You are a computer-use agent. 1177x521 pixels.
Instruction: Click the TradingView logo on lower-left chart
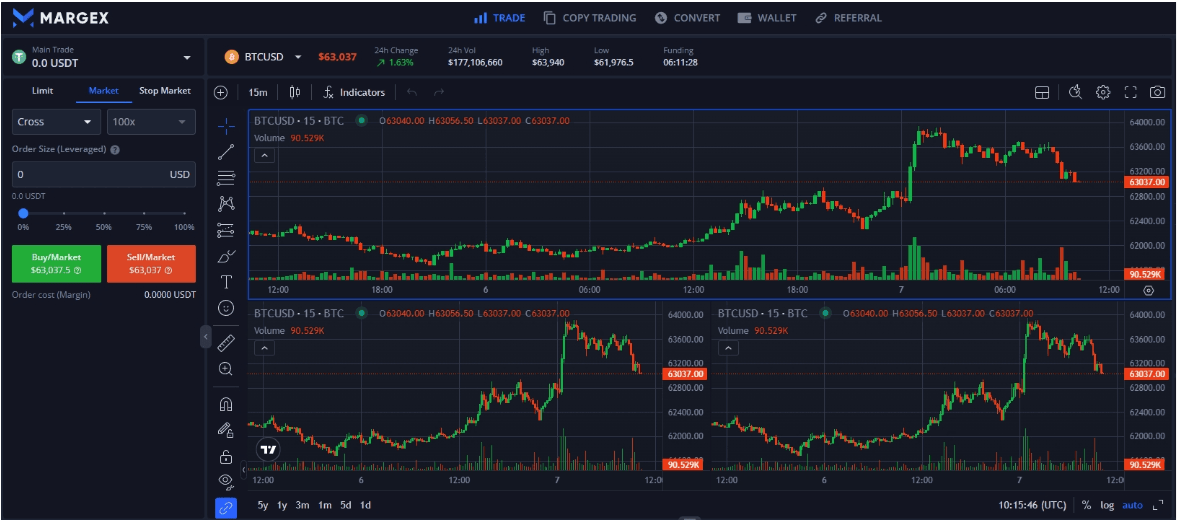pyautogui.click(x=268, y=450)
